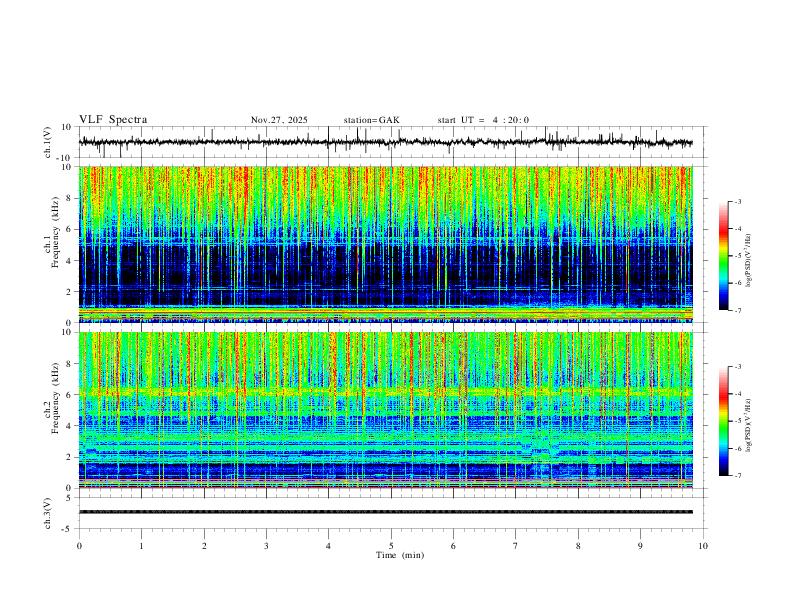Click the "ch.1(V)" waveform axis label
The height and width of the screenshot is (612, 792).
point(48,142)
